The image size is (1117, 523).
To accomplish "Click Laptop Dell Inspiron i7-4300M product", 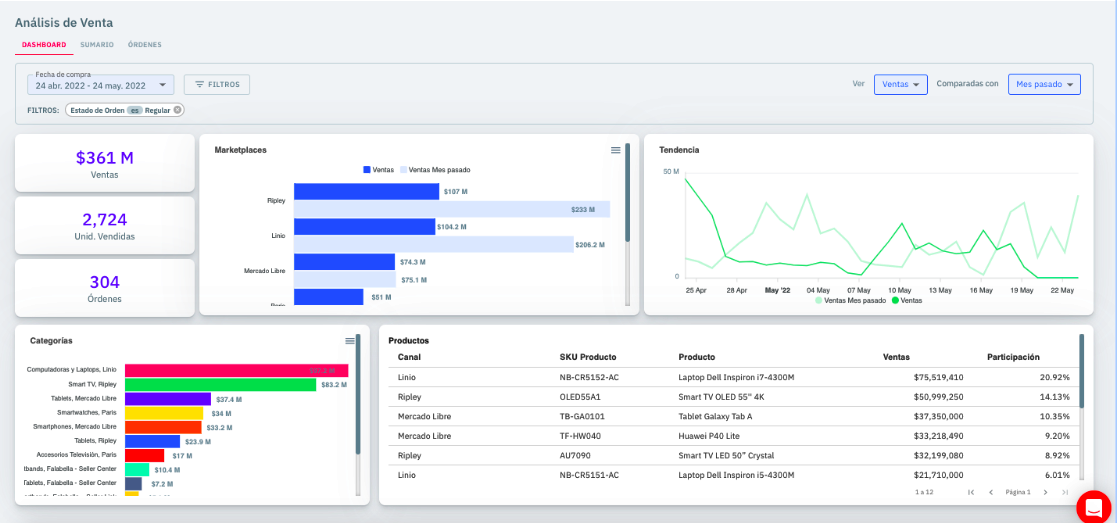I will 737,378.
